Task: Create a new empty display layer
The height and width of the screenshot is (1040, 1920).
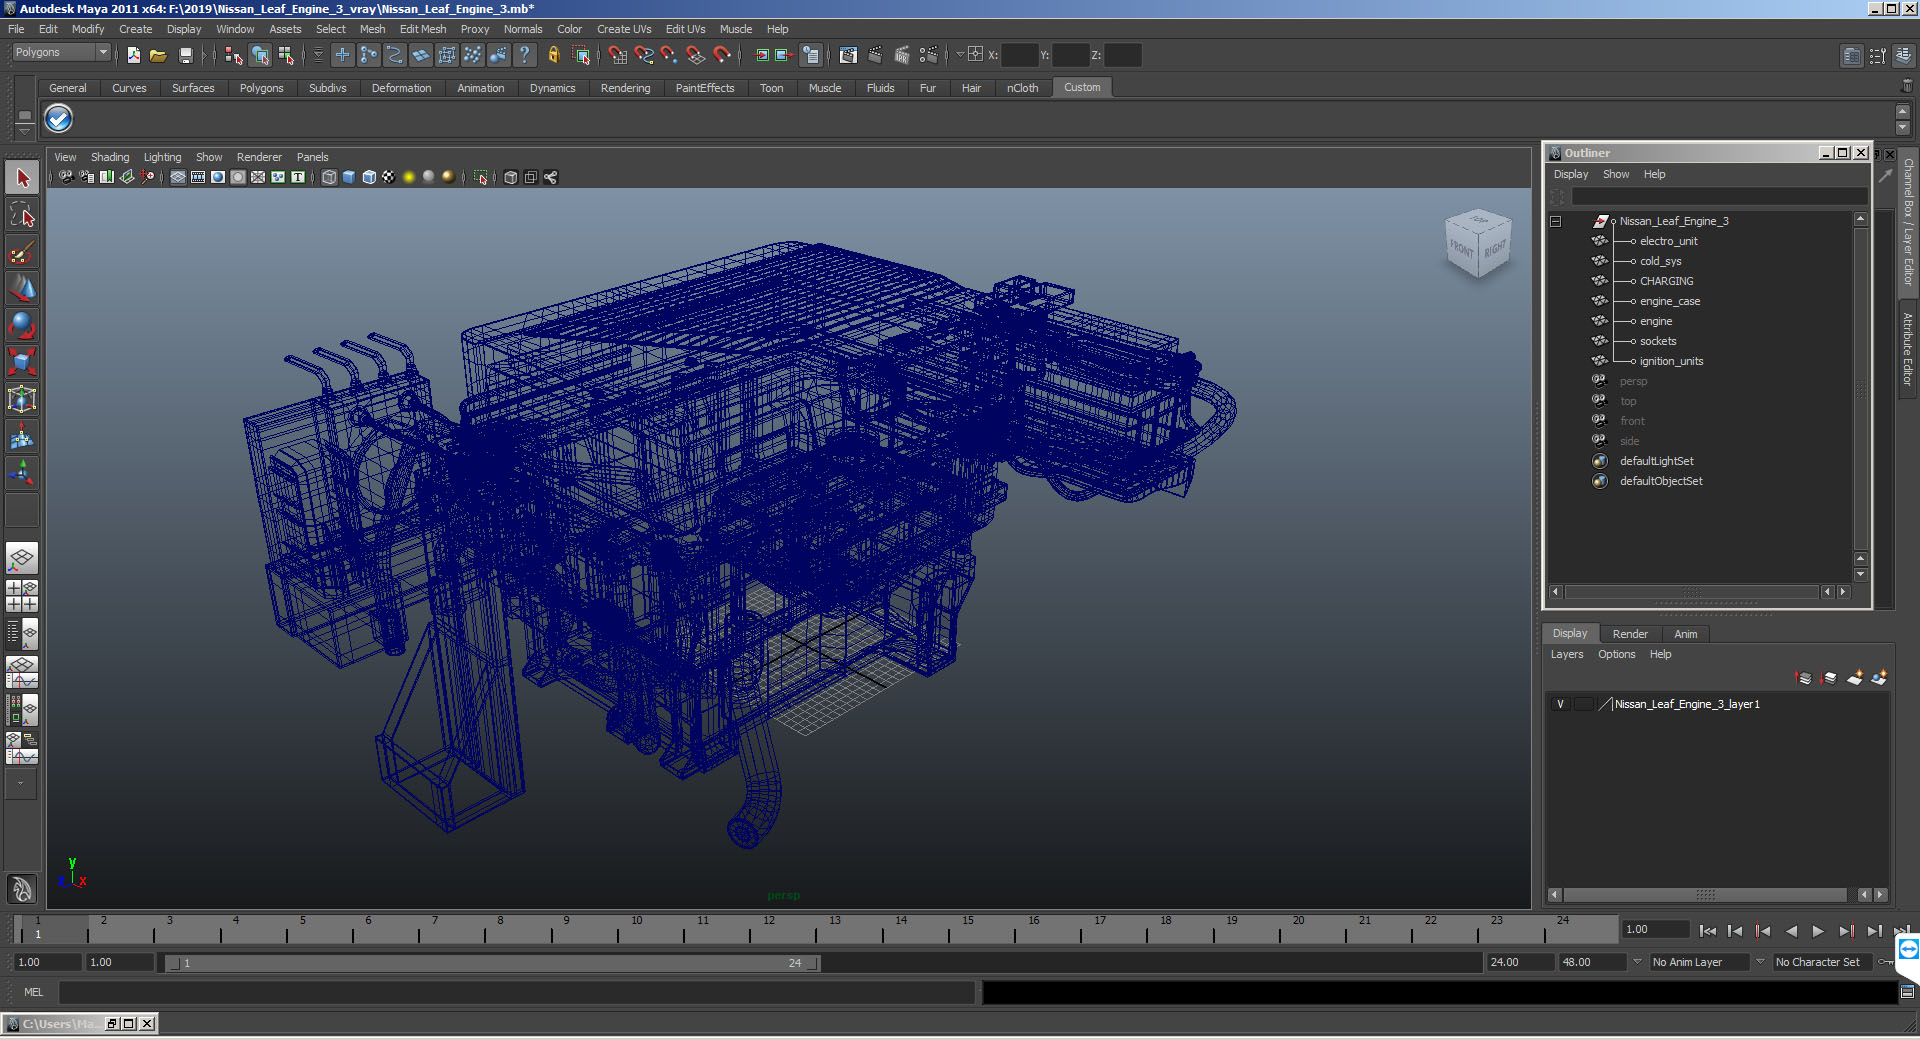Action: click(1855, 678)
